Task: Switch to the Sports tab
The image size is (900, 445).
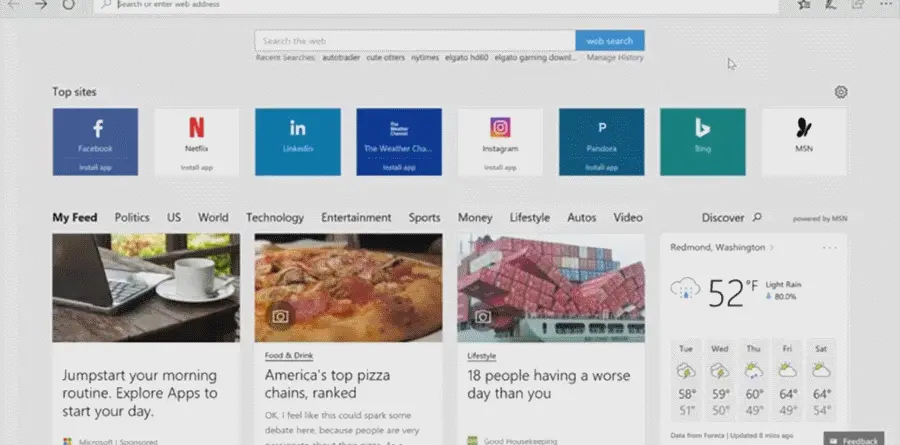Action: (424, 218)
